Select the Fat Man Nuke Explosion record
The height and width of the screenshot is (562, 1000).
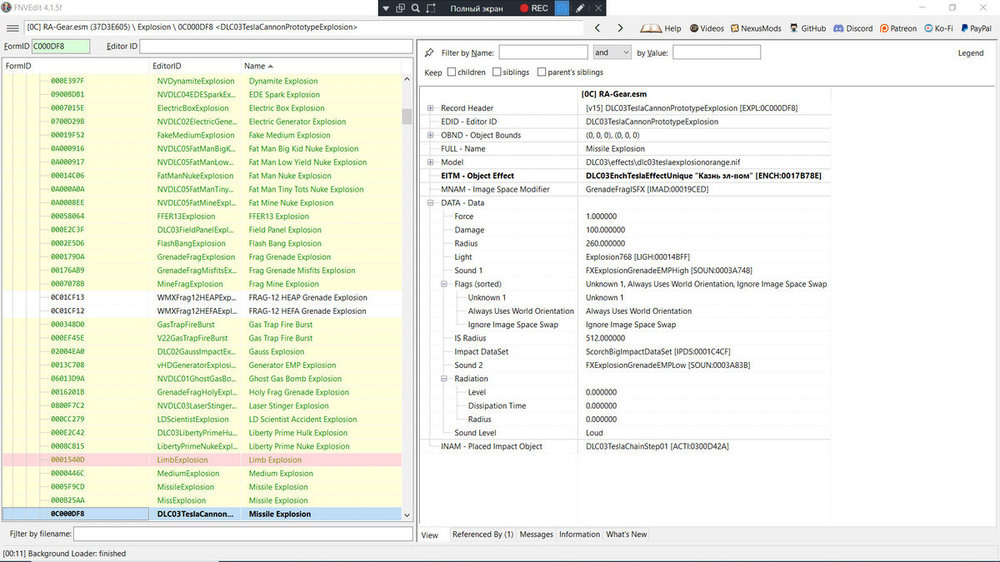click(x=202, y=175)
